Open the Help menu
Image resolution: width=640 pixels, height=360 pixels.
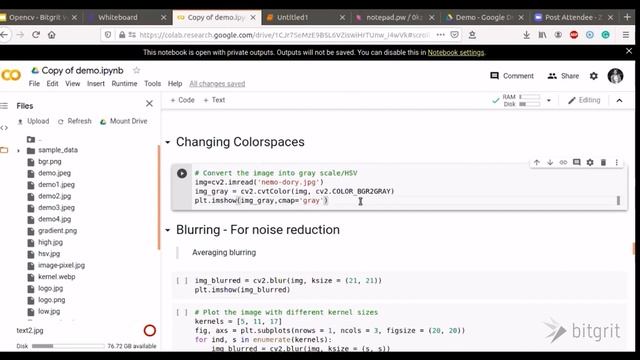(175, 84)
